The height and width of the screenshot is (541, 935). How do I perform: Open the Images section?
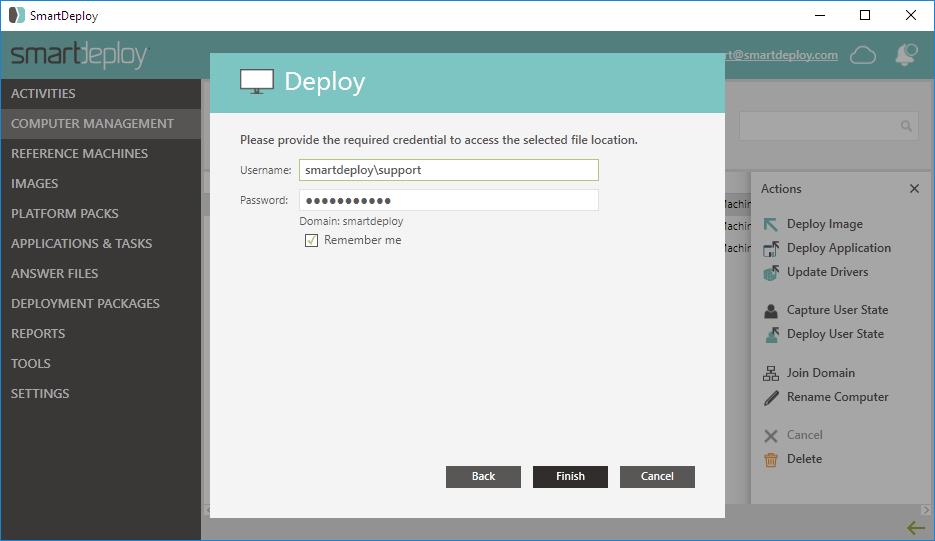[101, 183]
